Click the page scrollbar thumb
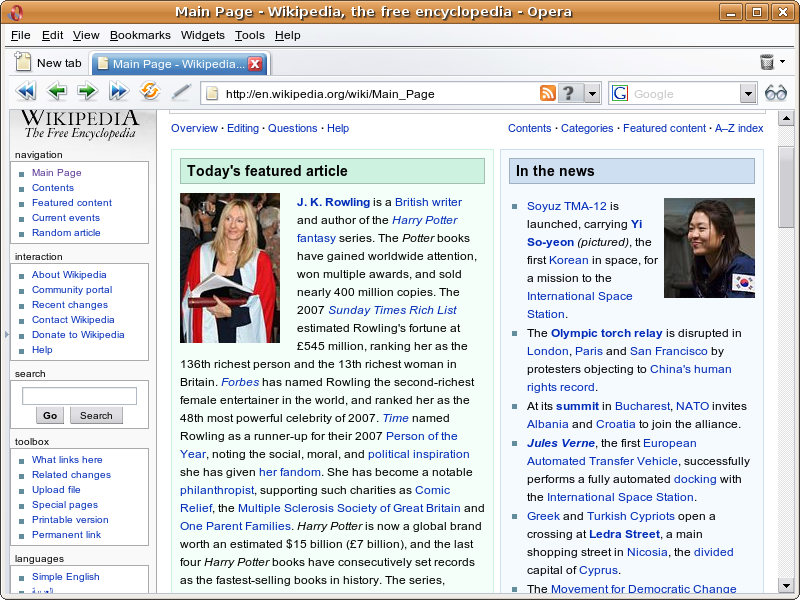Image resolution: width=800 pixels, height=600 pixels. point(786,186)
